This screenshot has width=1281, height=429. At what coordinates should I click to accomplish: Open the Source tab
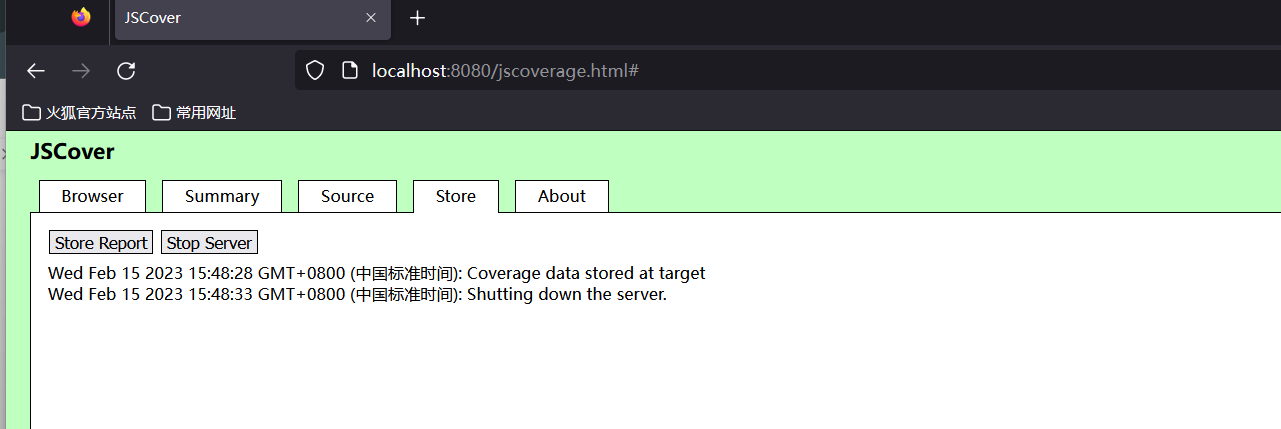347,196
